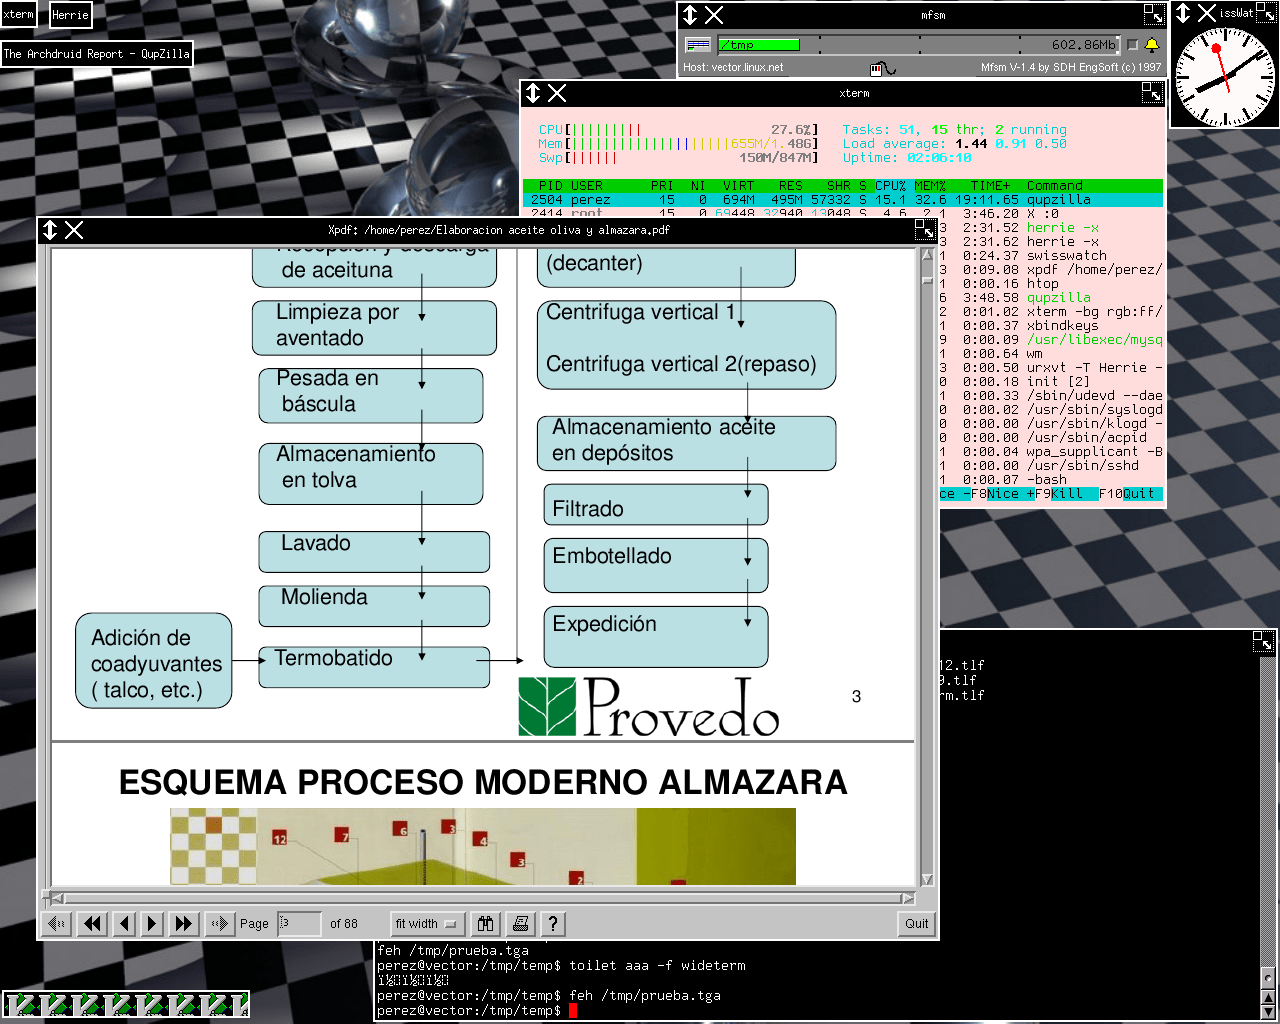Select the qupzilla process row PID 2504
This screenshot has height=1024, width=1280.
click(x=843, y=200)
